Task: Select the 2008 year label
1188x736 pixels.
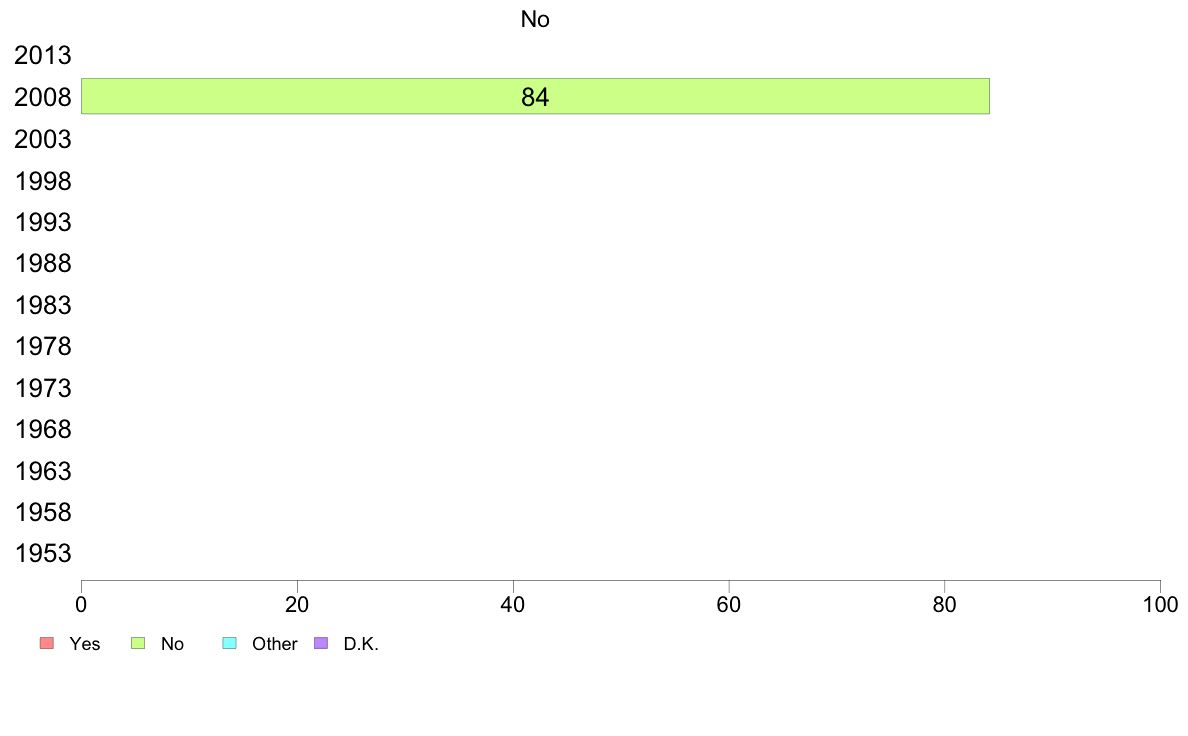Action: tap(42, 97)
